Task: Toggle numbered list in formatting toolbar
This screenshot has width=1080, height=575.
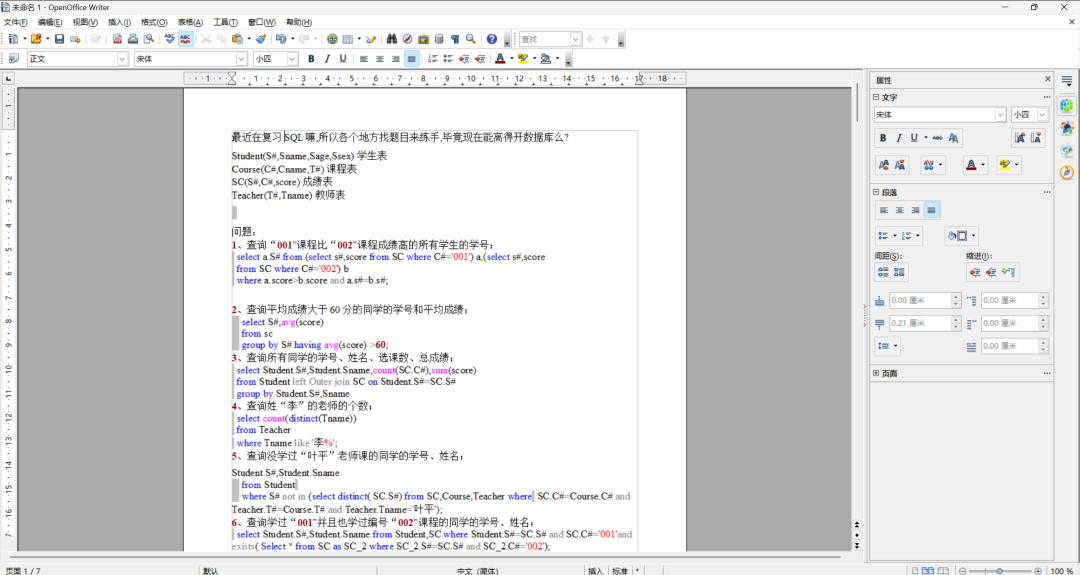Action: click(433, 59)
